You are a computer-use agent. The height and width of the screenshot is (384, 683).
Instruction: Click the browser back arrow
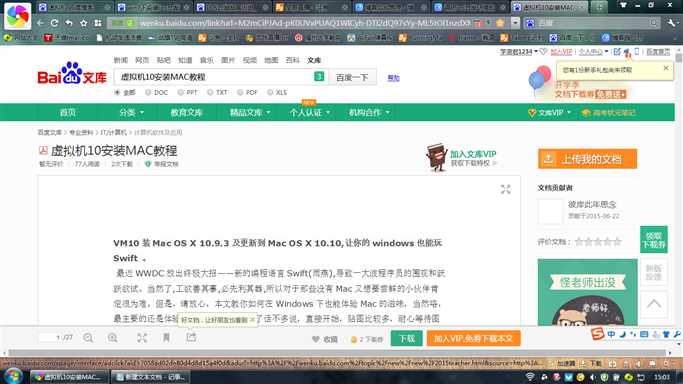(40, 23)
